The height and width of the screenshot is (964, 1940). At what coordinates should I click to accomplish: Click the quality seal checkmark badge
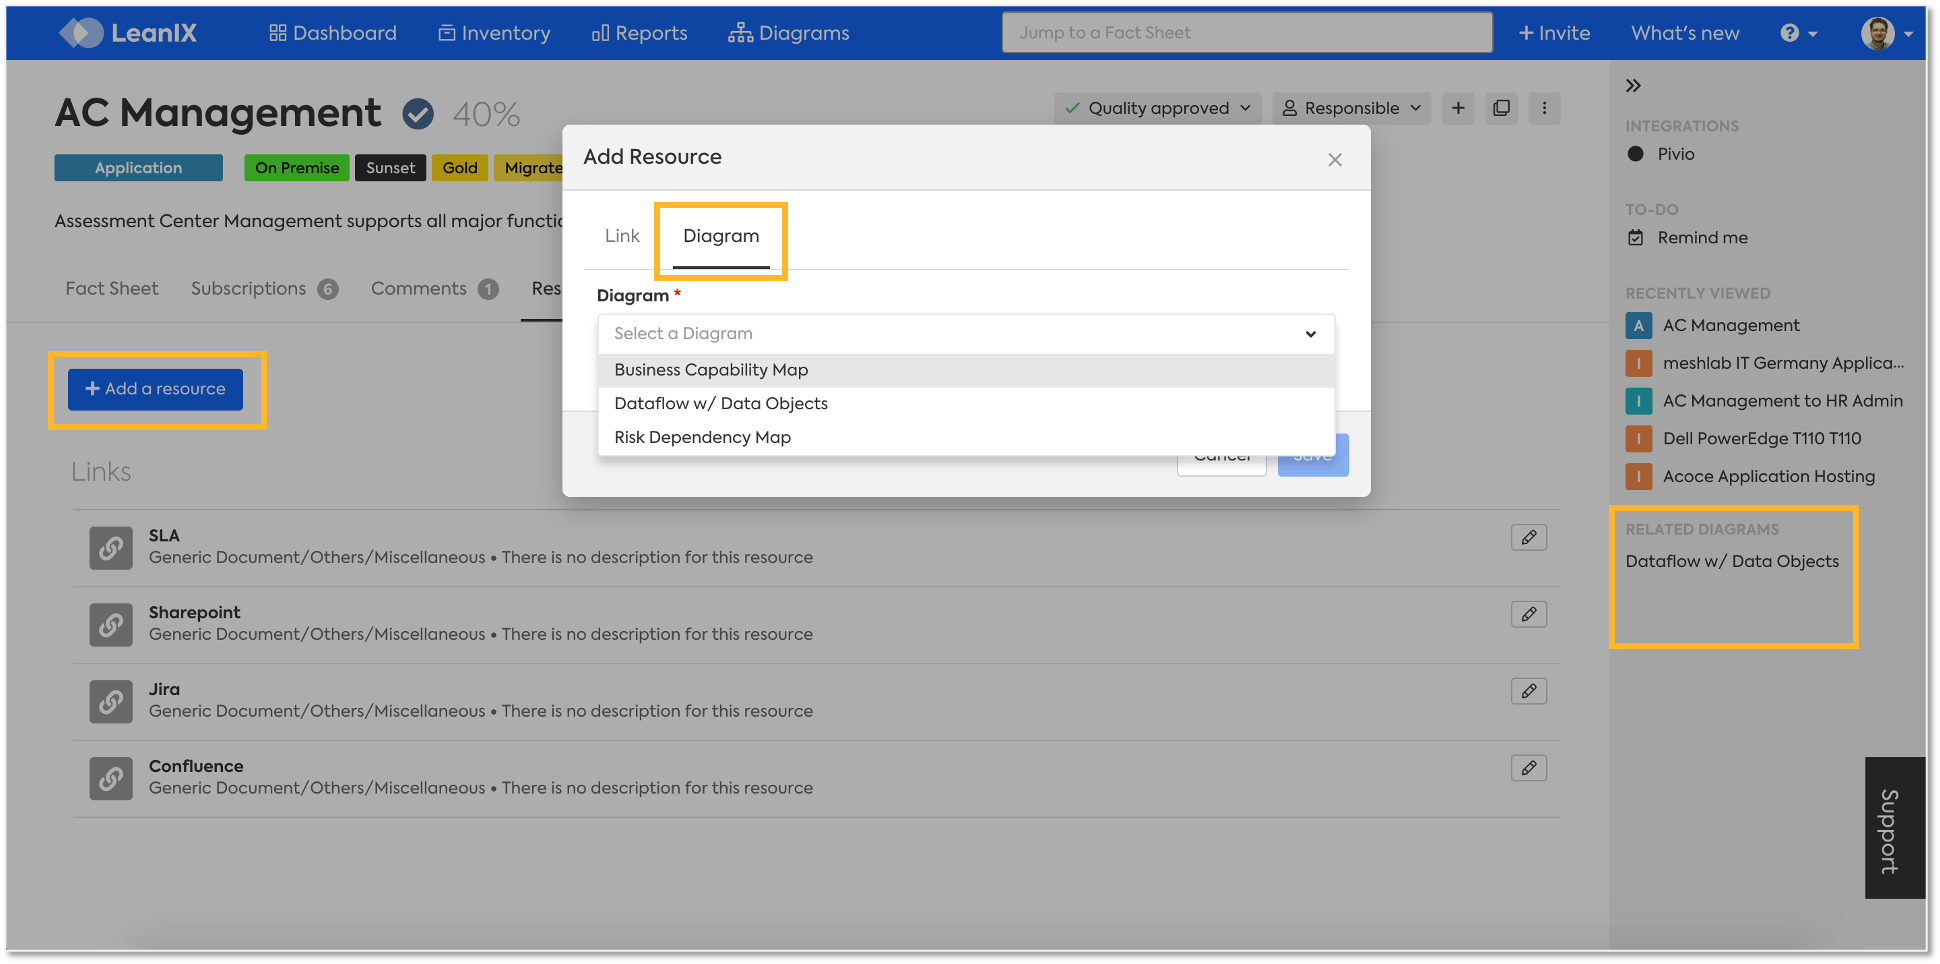tap(418, 114)
